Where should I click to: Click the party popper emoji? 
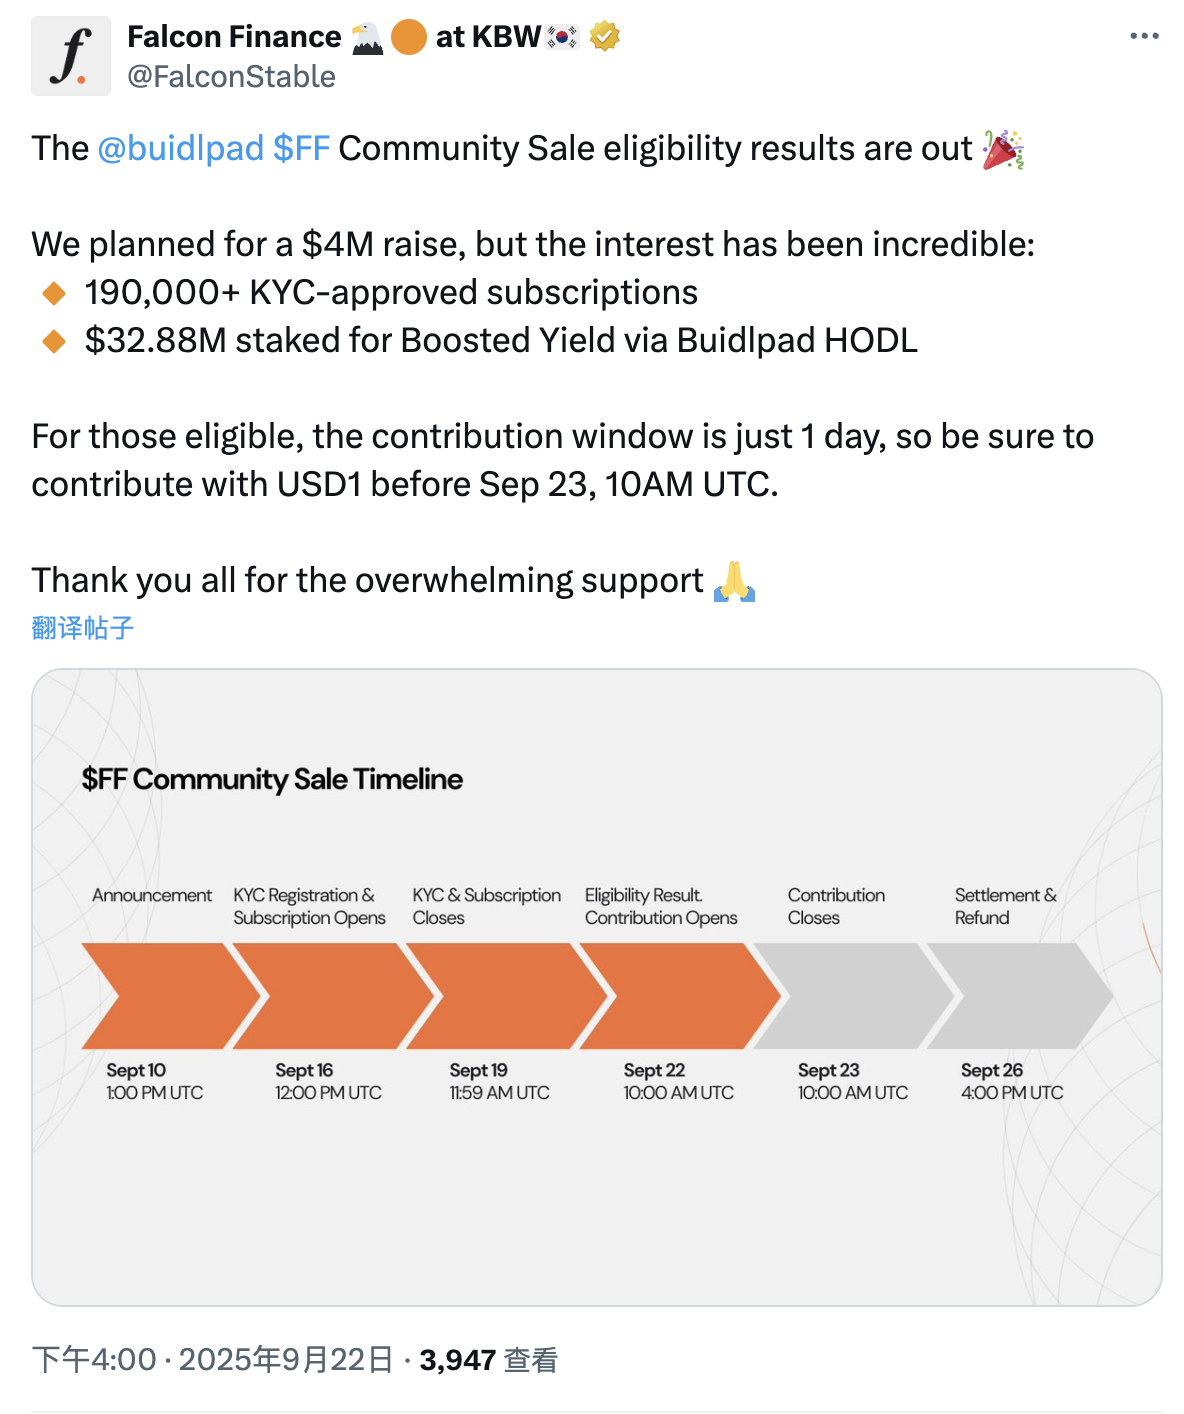pos(1003,149)
